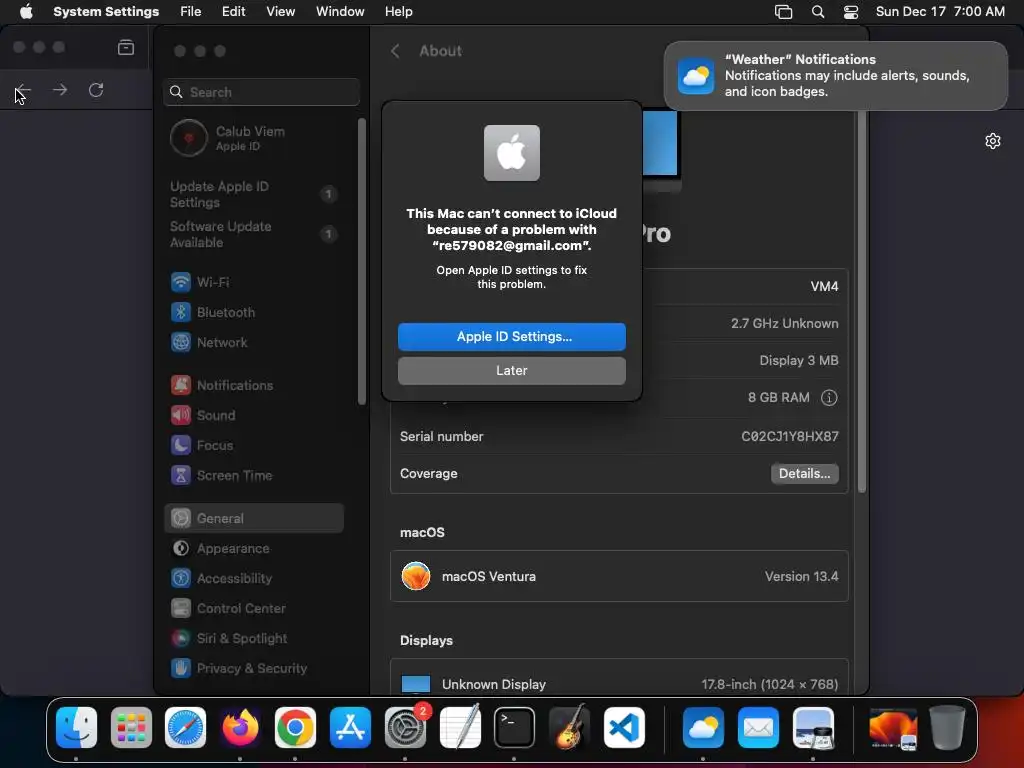Screen dimensions: 1024x768
Task: Open the wallpaper screenshot stack in Dock
Action: 893,727
